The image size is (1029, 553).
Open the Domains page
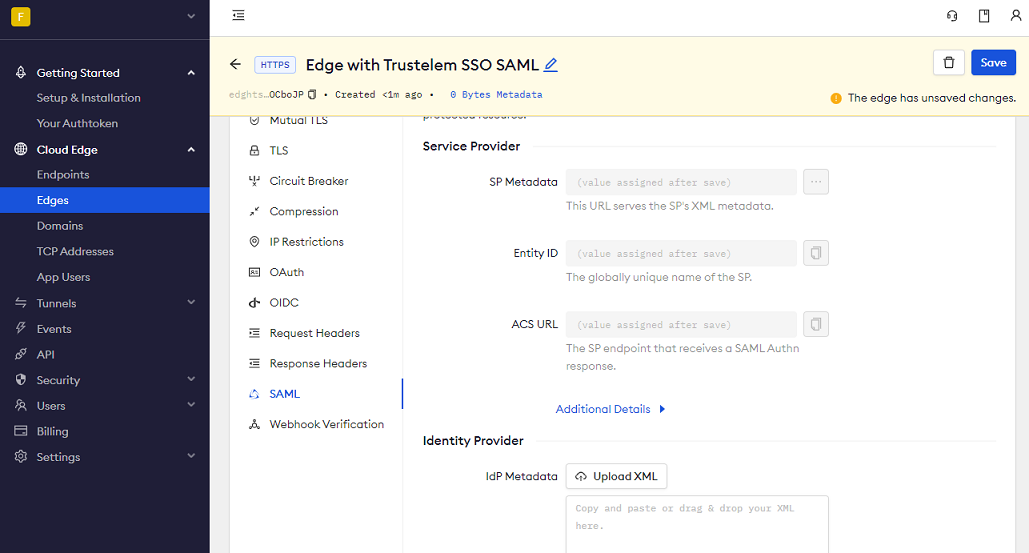60,226
